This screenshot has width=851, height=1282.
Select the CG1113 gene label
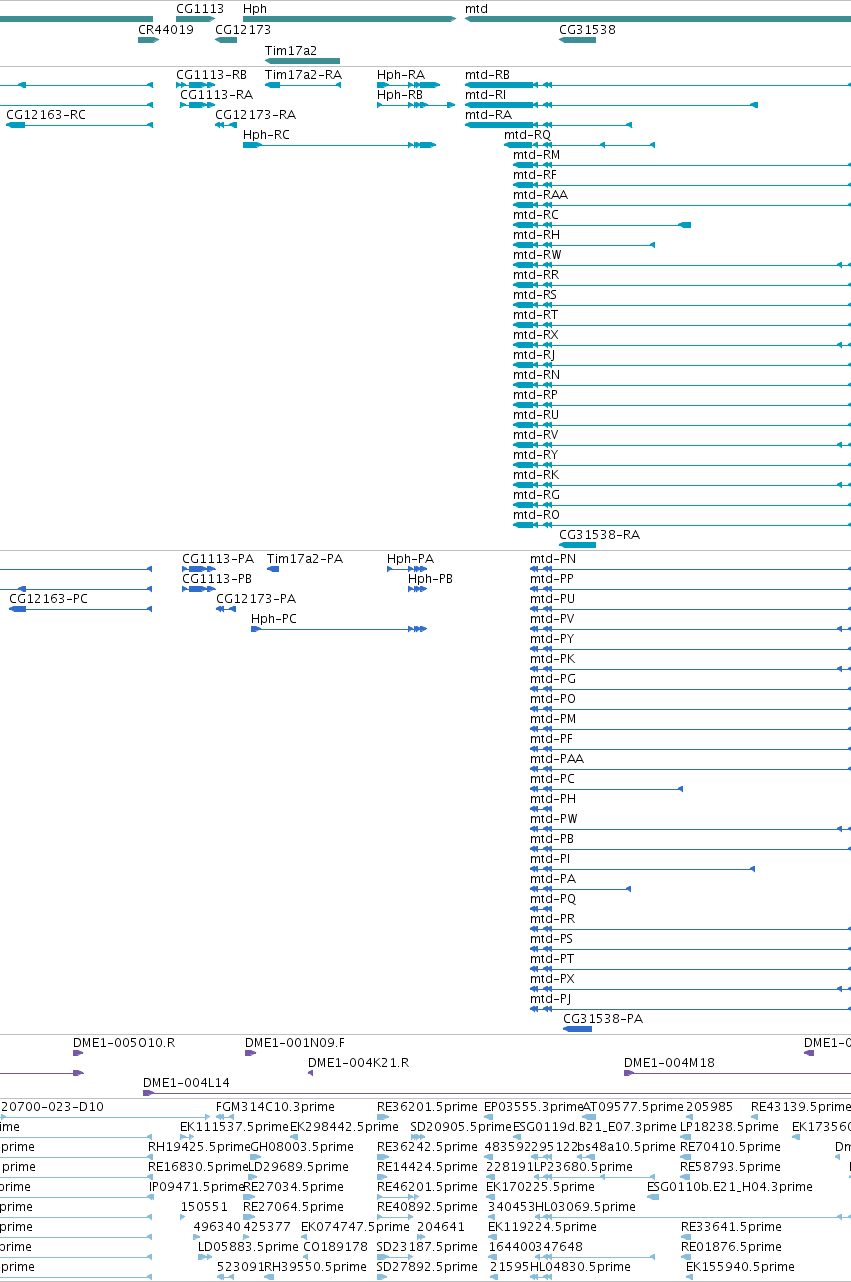200,8
